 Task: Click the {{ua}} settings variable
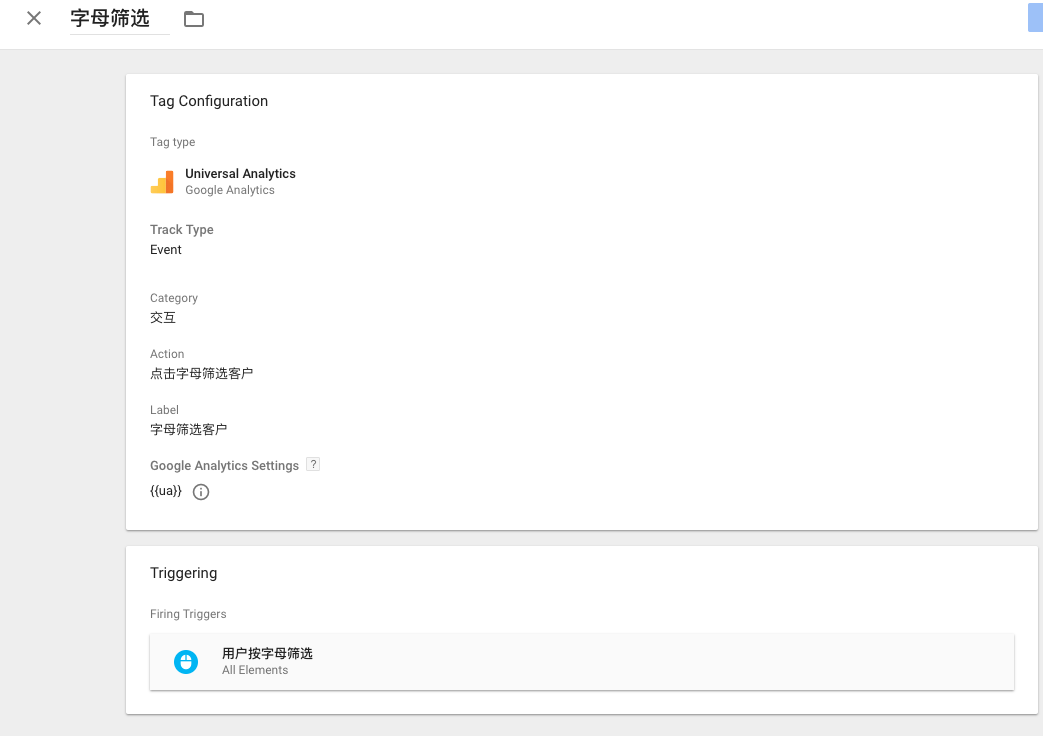pyautogui.click(x=166, y=491)
